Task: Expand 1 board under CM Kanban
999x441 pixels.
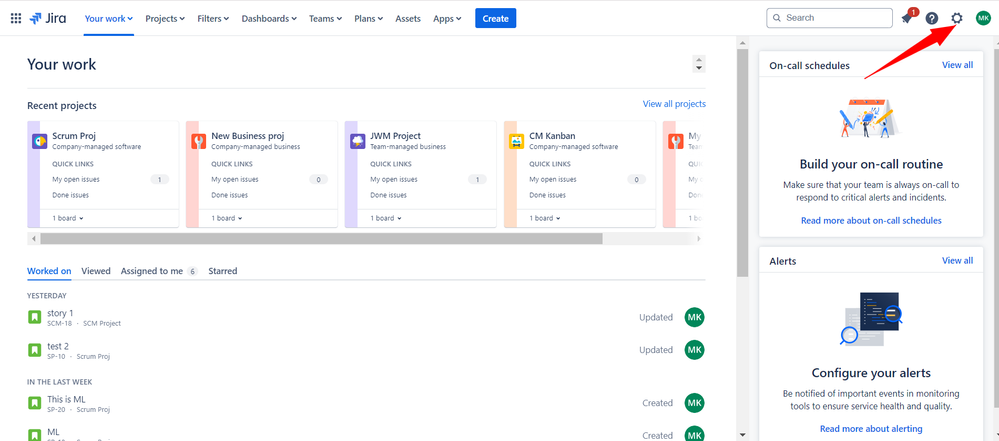Action: click(545, 218)
